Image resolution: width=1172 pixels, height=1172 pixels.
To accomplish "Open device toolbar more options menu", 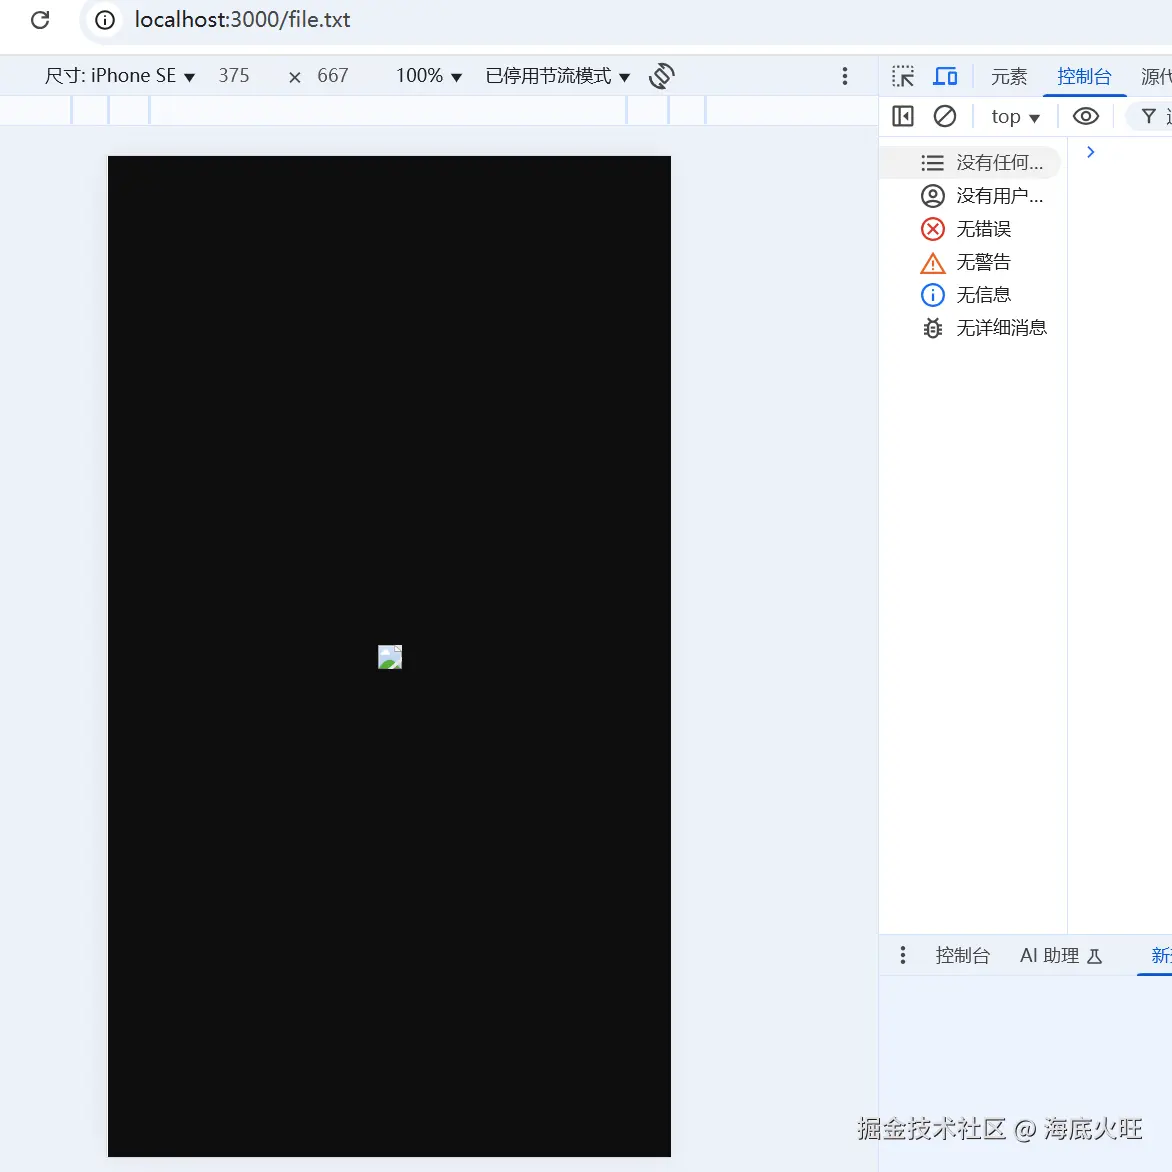I will 845,75.
